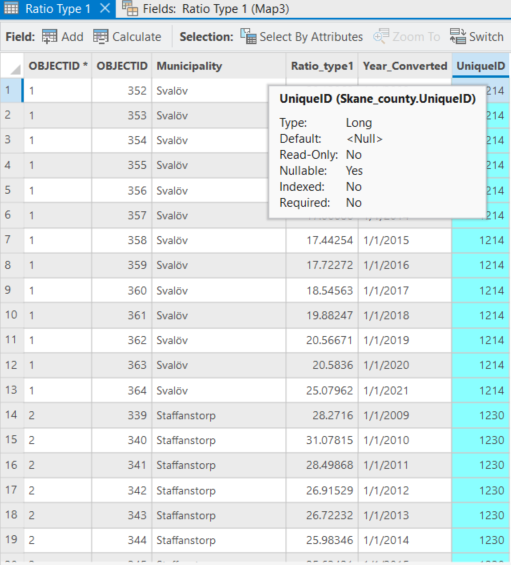Close the Ratio Type 1 tab
Viewport: 511px width, 565px height.
(105, 8)
